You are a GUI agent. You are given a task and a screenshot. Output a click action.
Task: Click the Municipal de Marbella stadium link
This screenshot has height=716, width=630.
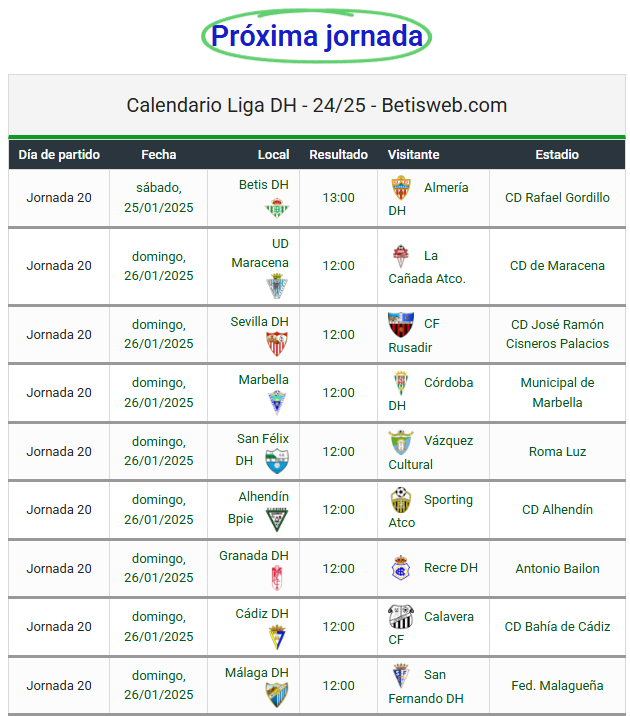(557, 393)
